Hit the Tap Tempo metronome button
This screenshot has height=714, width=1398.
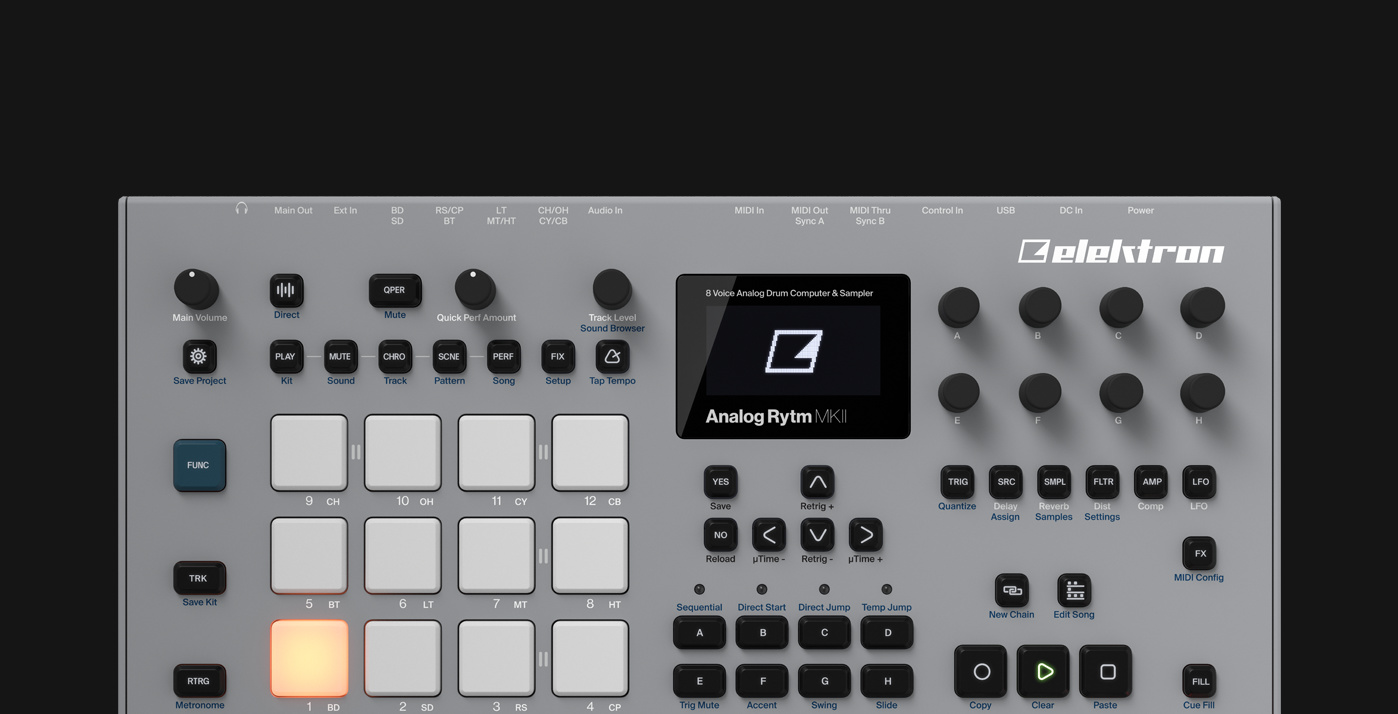point(612,356)
